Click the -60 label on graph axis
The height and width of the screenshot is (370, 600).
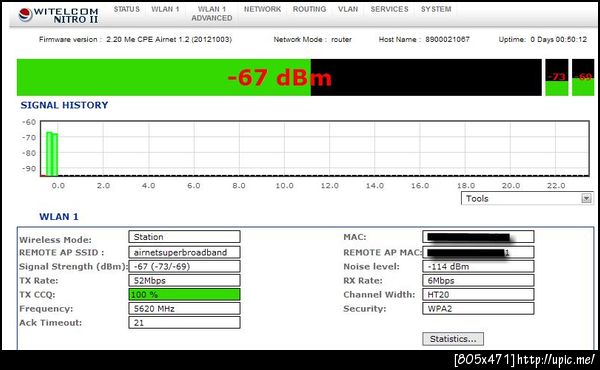(29, 122)
